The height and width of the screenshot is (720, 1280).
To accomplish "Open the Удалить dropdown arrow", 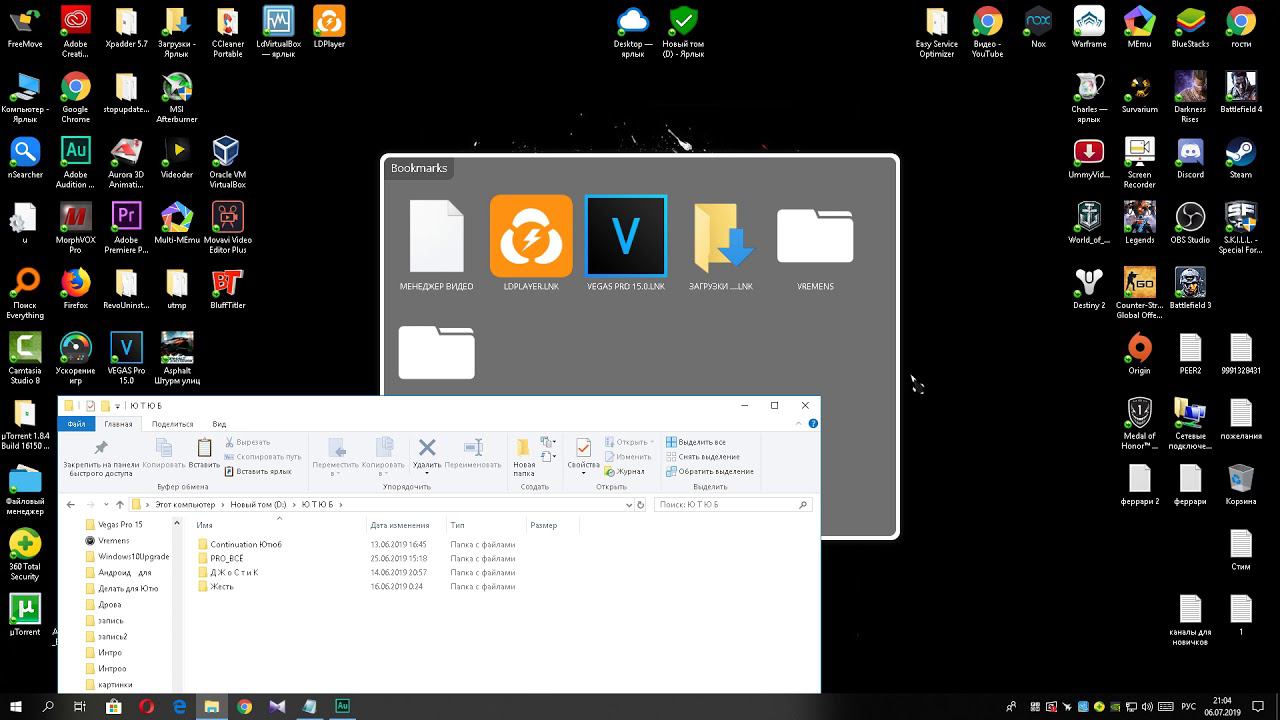I will [x=427, y=473].
